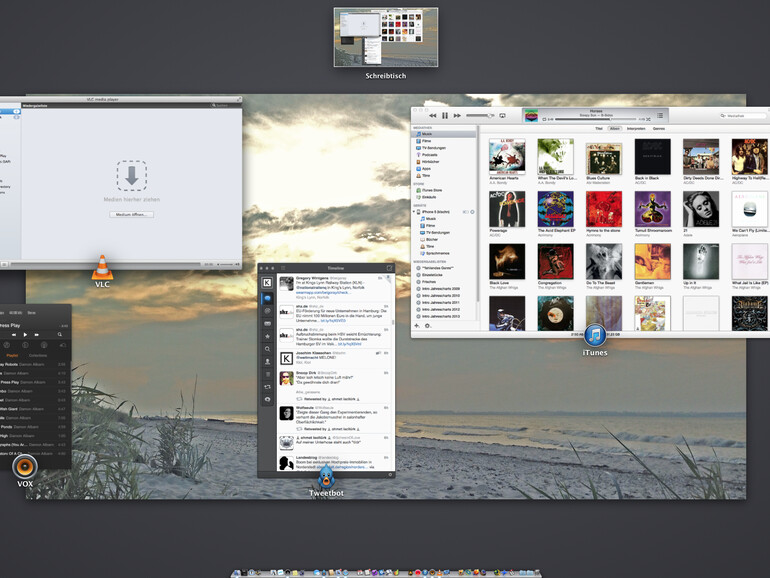Image resolution: width=770 pixels, height=578 pixels.
Task: Click the Tweetbot bird app icon
Action: pos(326,477)
